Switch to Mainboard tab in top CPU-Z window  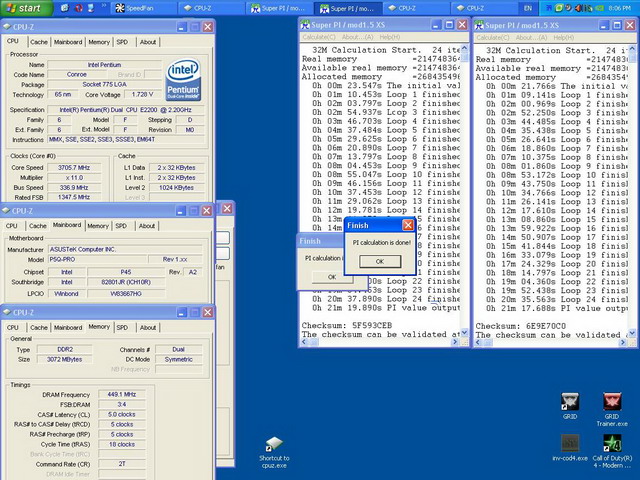click(x=68, y=42)
